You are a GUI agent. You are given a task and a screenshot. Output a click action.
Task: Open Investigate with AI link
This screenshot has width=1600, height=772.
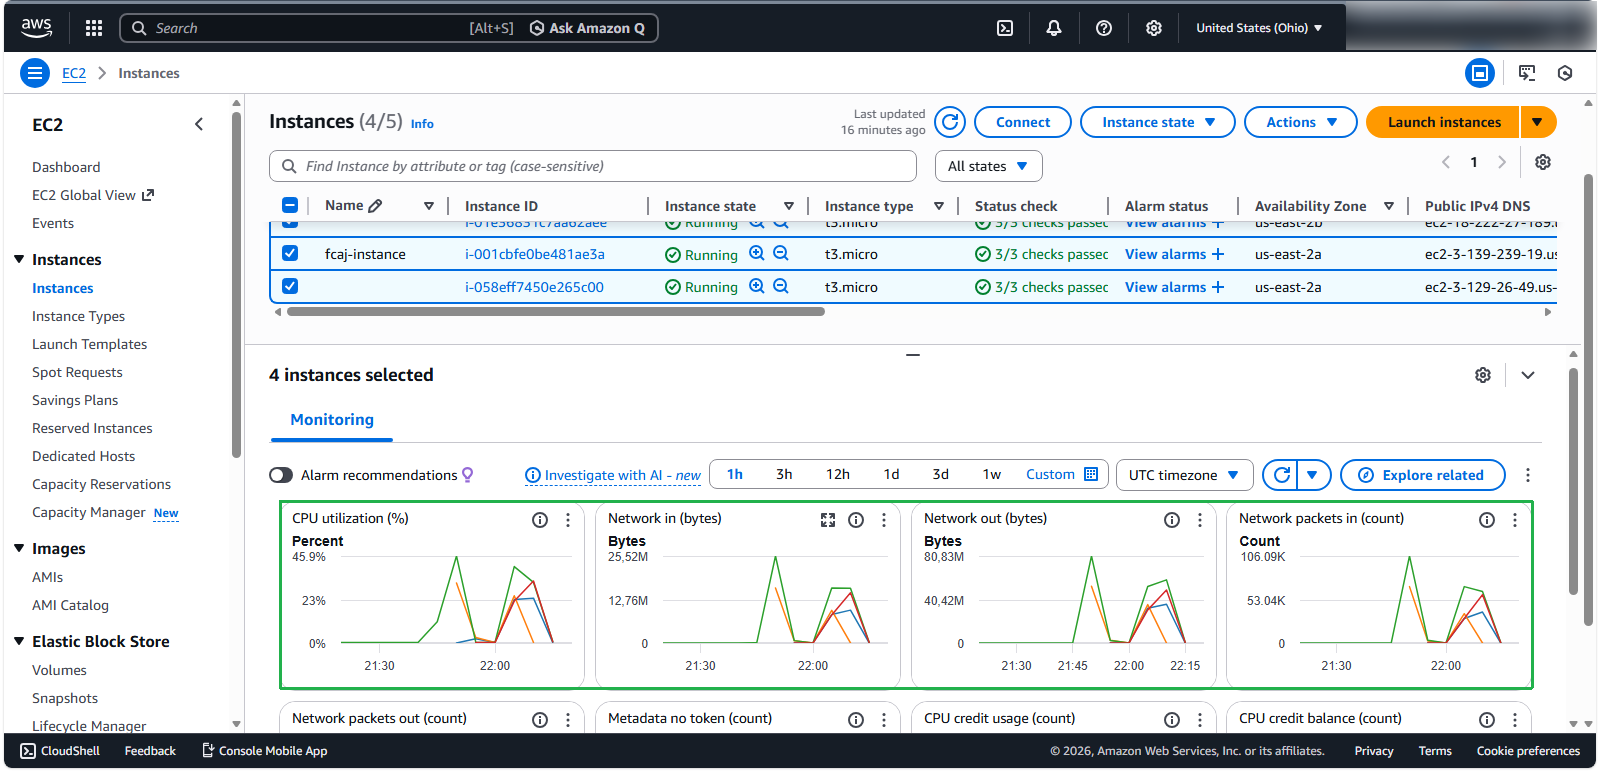613,475
